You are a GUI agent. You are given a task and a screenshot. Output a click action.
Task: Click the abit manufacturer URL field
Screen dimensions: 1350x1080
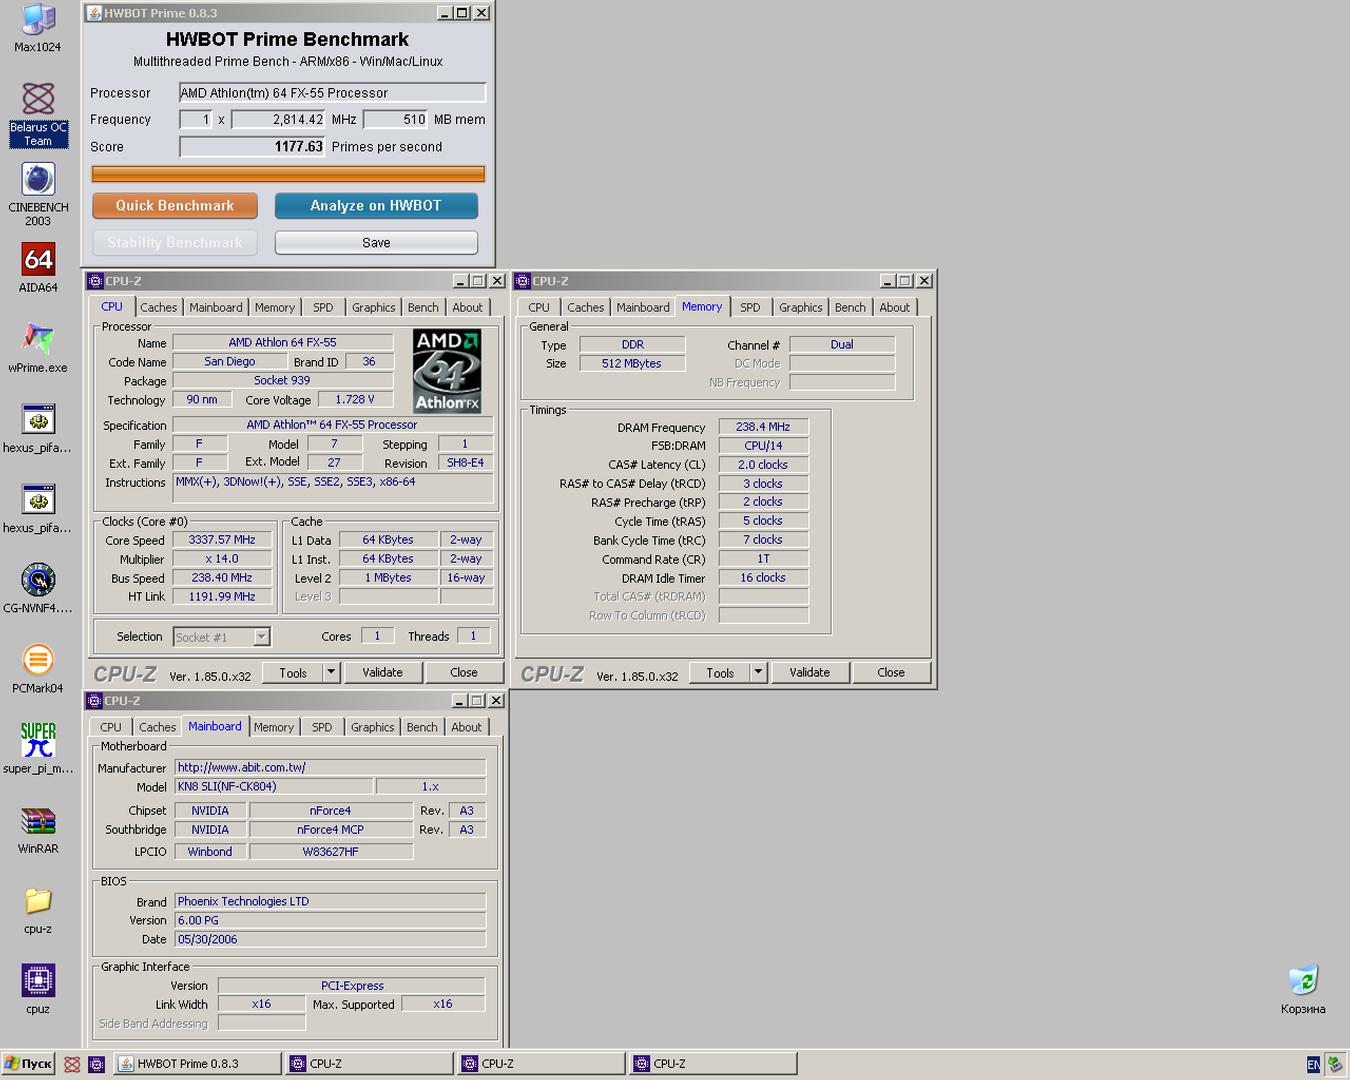click(x=330, y=768)
